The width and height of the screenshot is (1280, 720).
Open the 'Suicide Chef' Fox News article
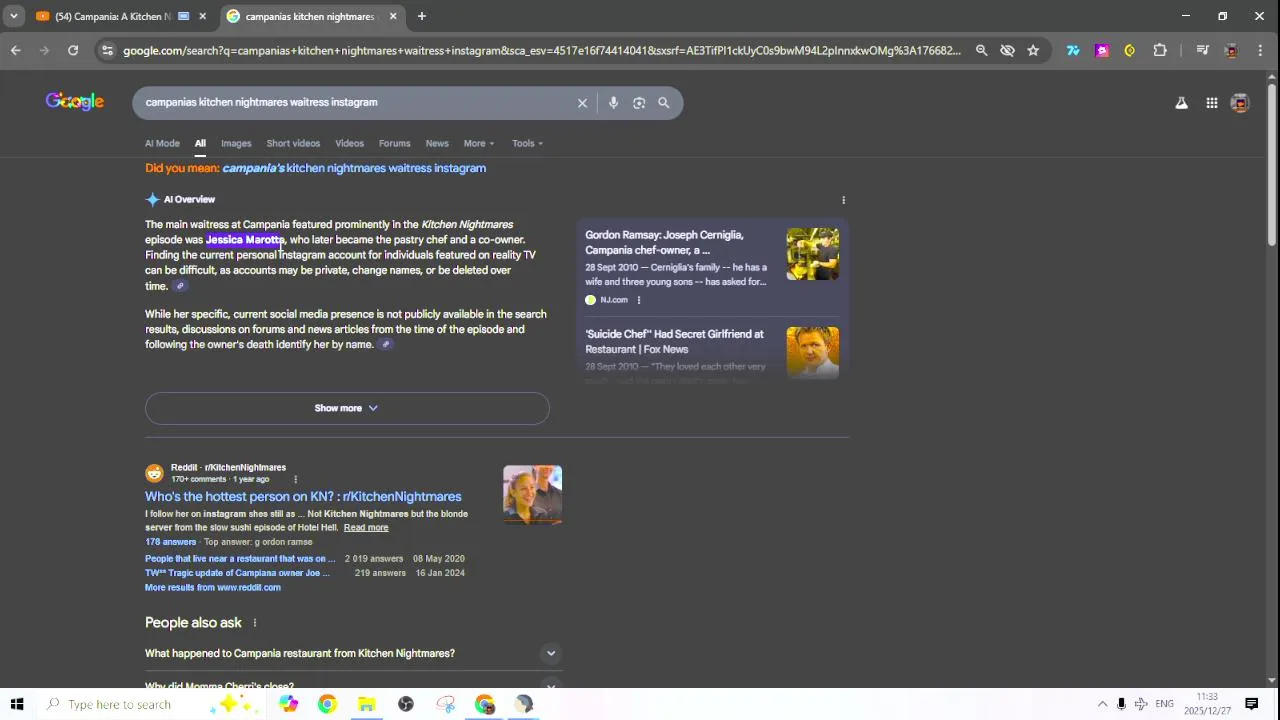tap(674, 342)
